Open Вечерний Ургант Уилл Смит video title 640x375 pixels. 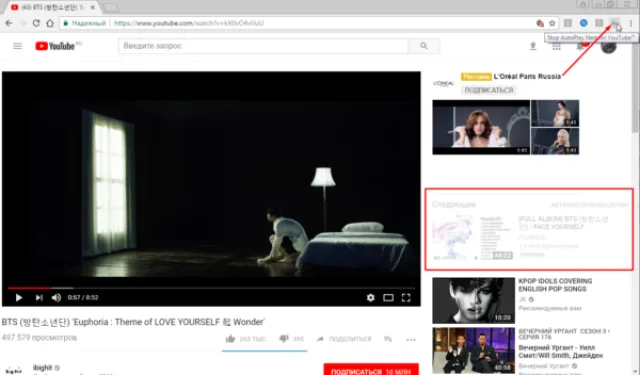coord(560,351)
